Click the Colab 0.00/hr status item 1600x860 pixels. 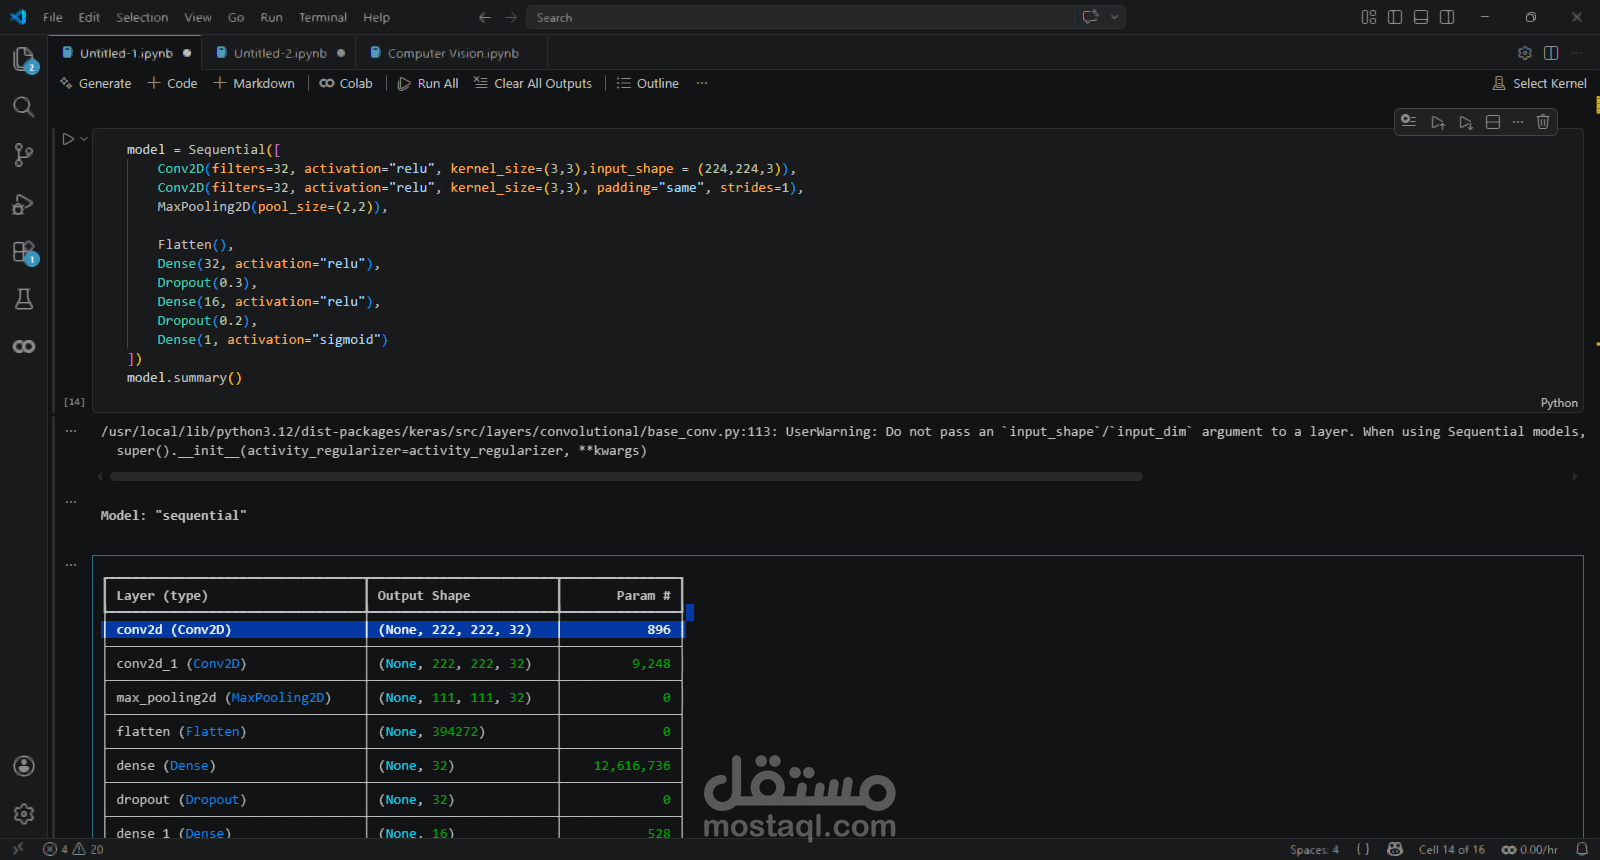(x=1530, y=849)
